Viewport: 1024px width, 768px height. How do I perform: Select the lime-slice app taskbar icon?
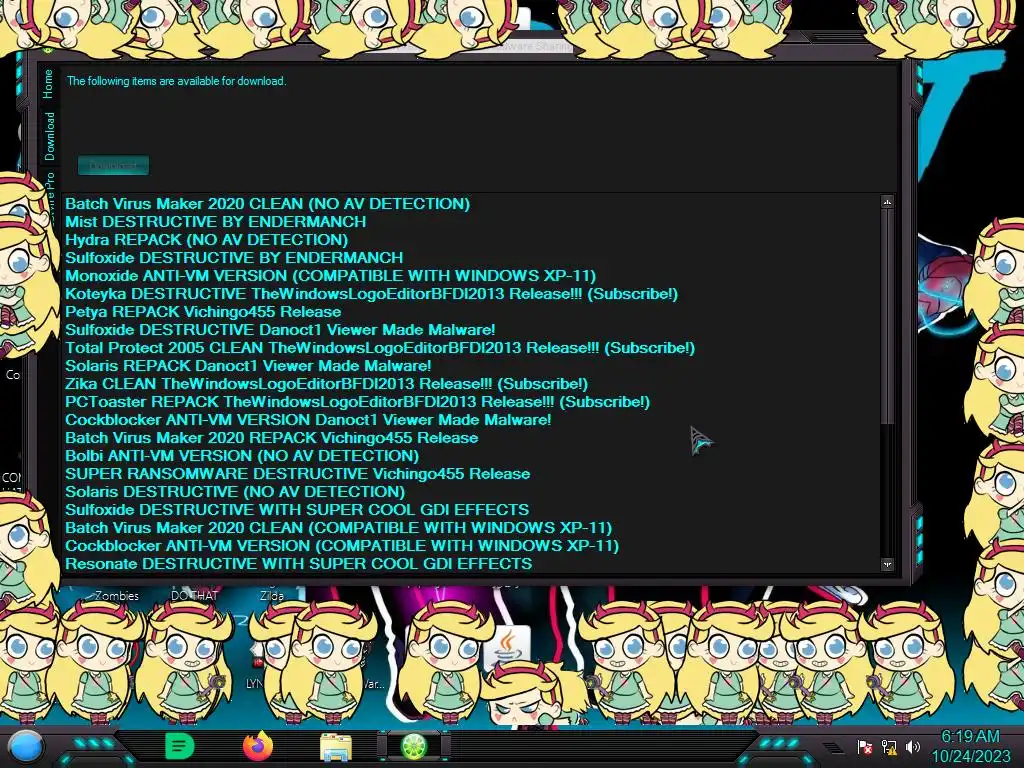pos(413,747)
